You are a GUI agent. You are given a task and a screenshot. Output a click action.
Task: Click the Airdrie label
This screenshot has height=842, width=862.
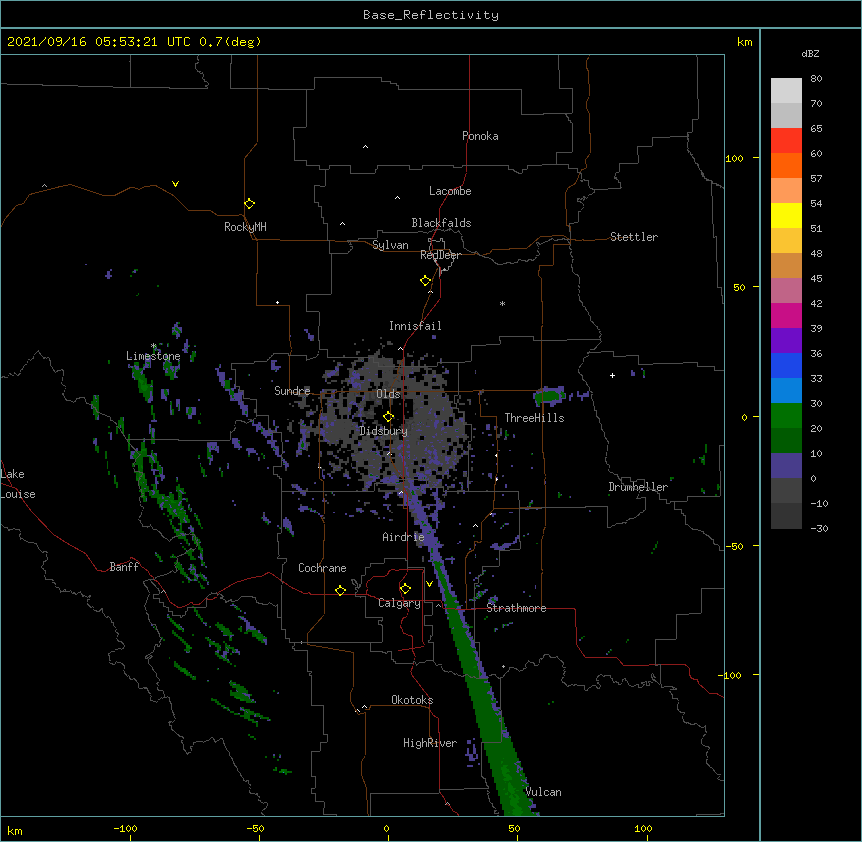403,537
